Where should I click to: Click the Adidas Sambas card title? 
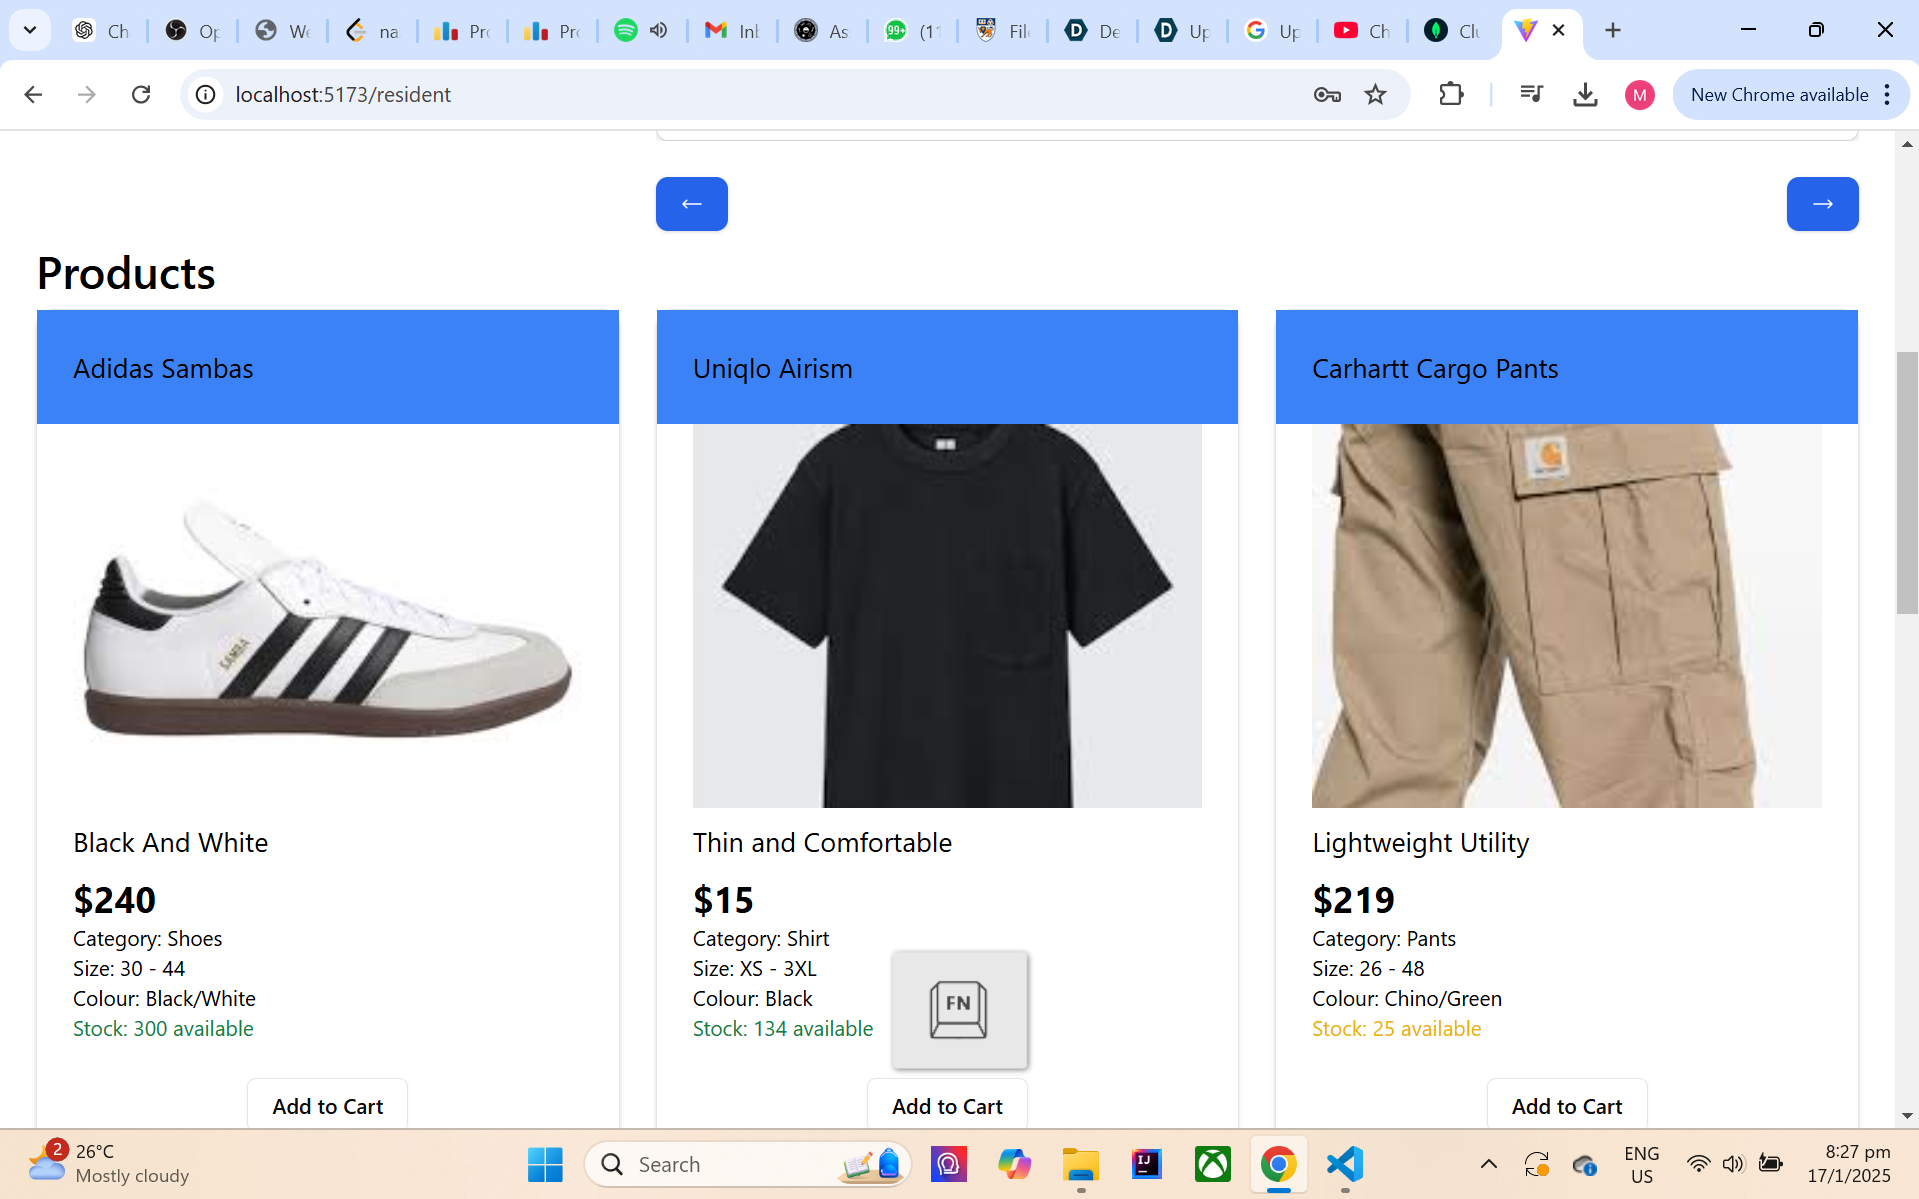pyautogui.click(x=163, y=368)
